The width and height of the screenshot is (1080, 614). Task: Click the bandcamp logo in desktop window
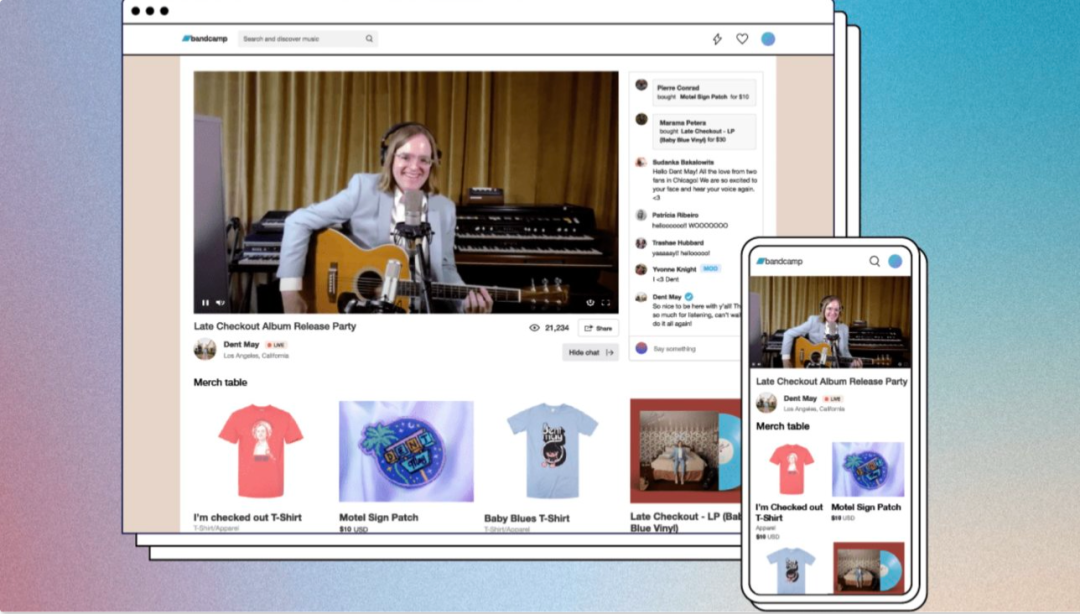pos(205,39)
